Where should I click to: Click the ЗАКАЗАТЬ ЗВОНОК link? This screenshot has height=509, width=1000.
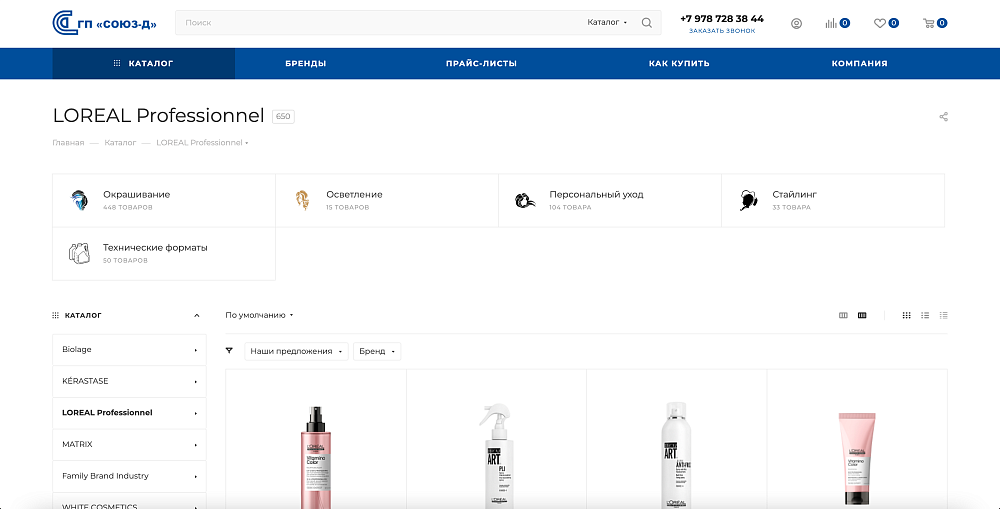point(722,31)
